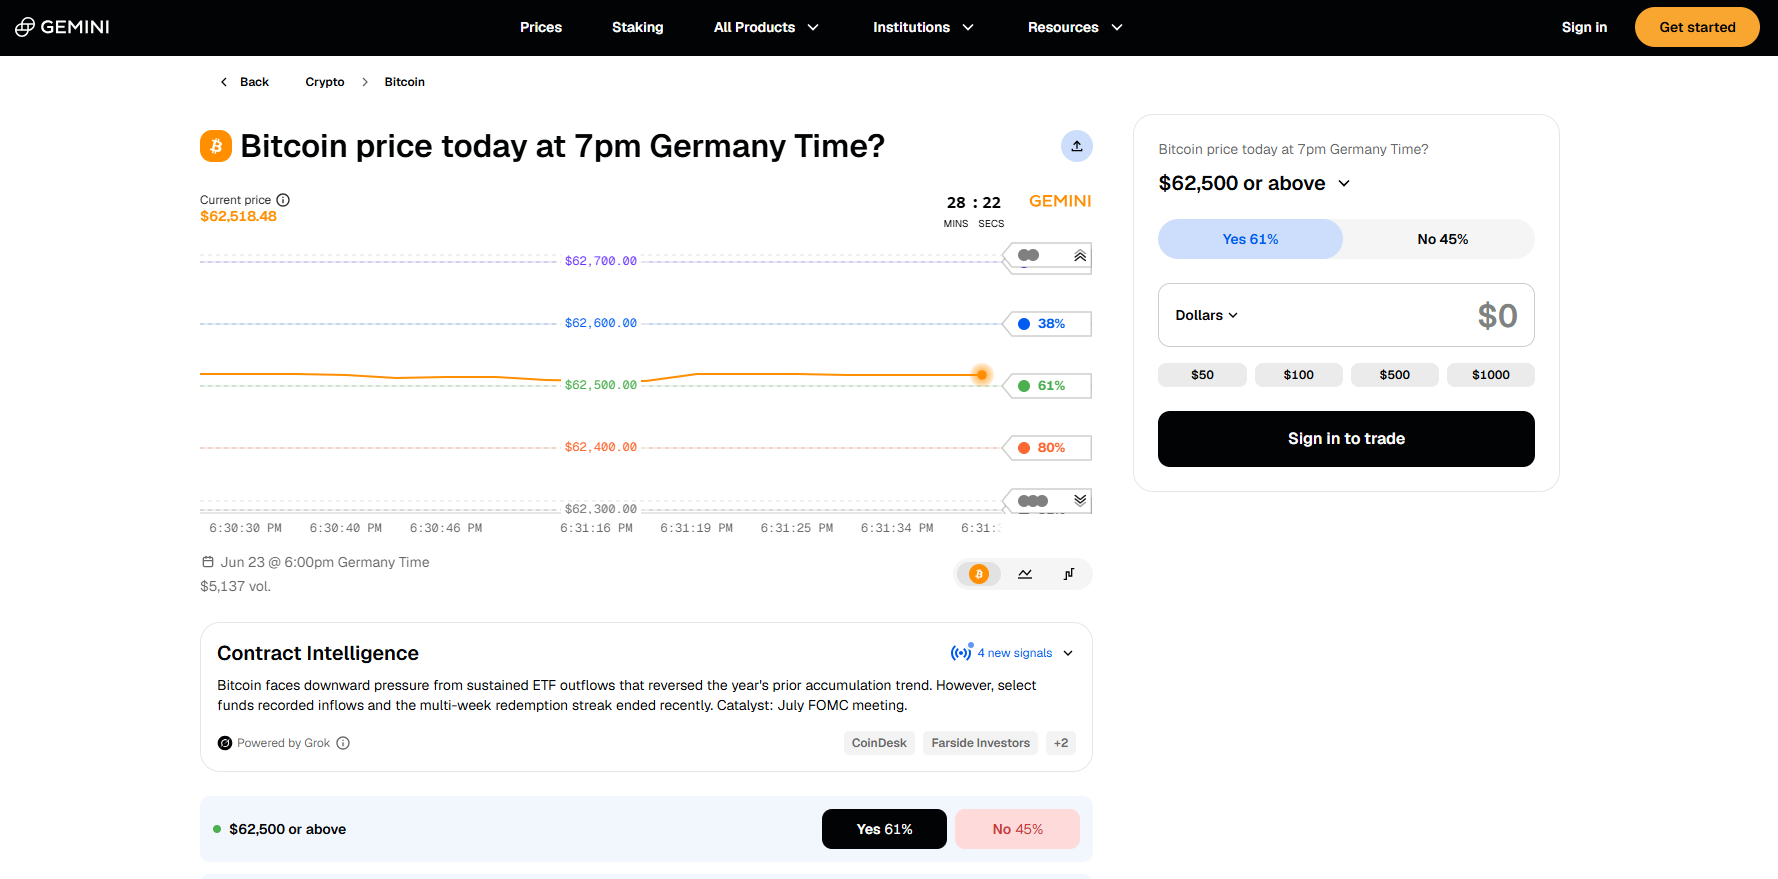Screen dimensions: 1778x879
Task: Switch to the step chart view icon
Action: pos(1069,574)
